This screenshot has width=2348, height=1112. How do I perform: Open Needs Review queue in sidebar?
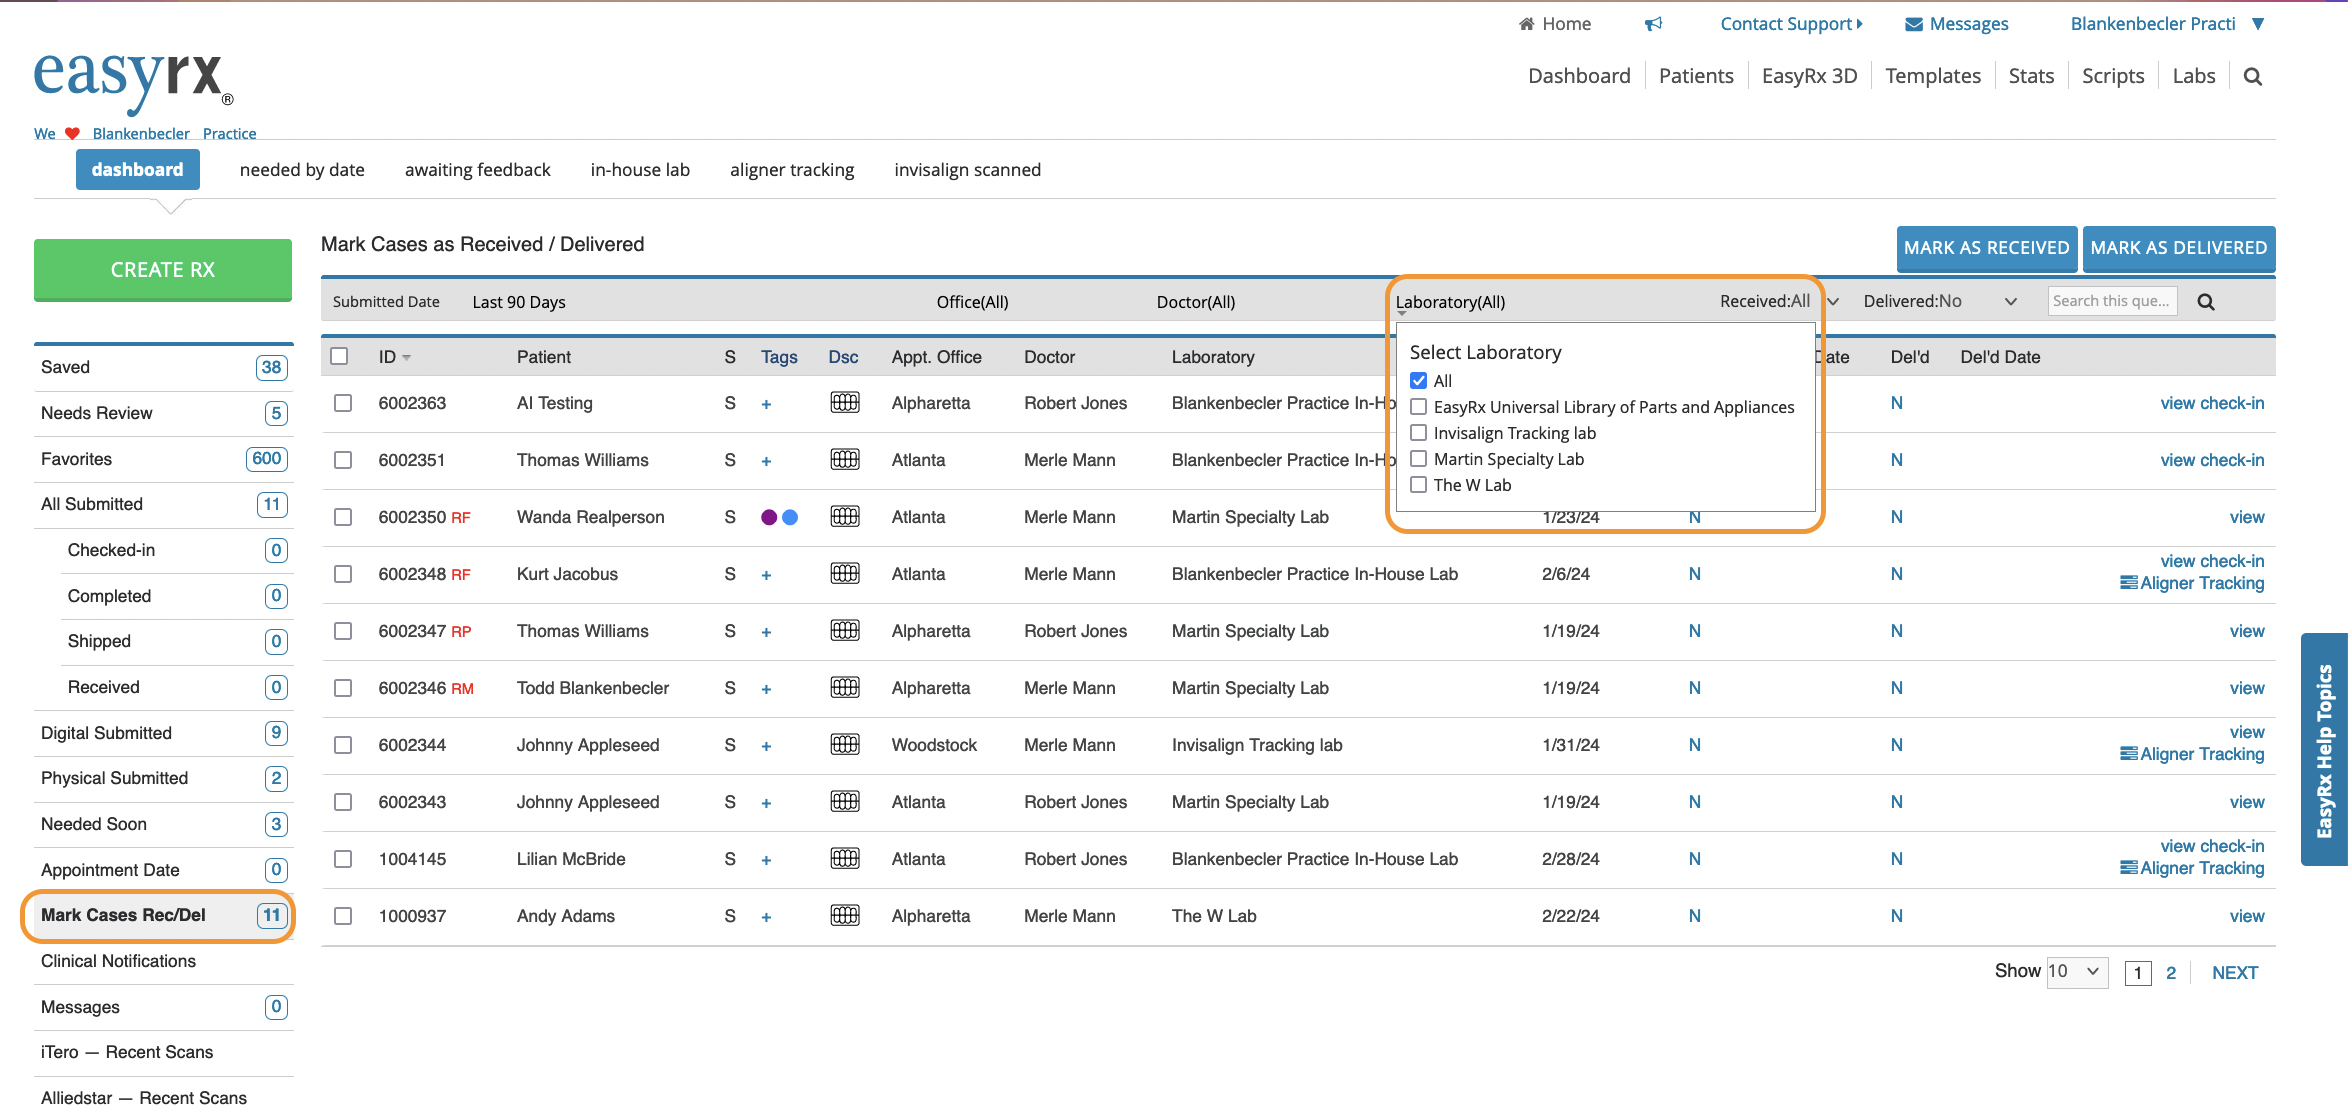click(x=163, y=413)
